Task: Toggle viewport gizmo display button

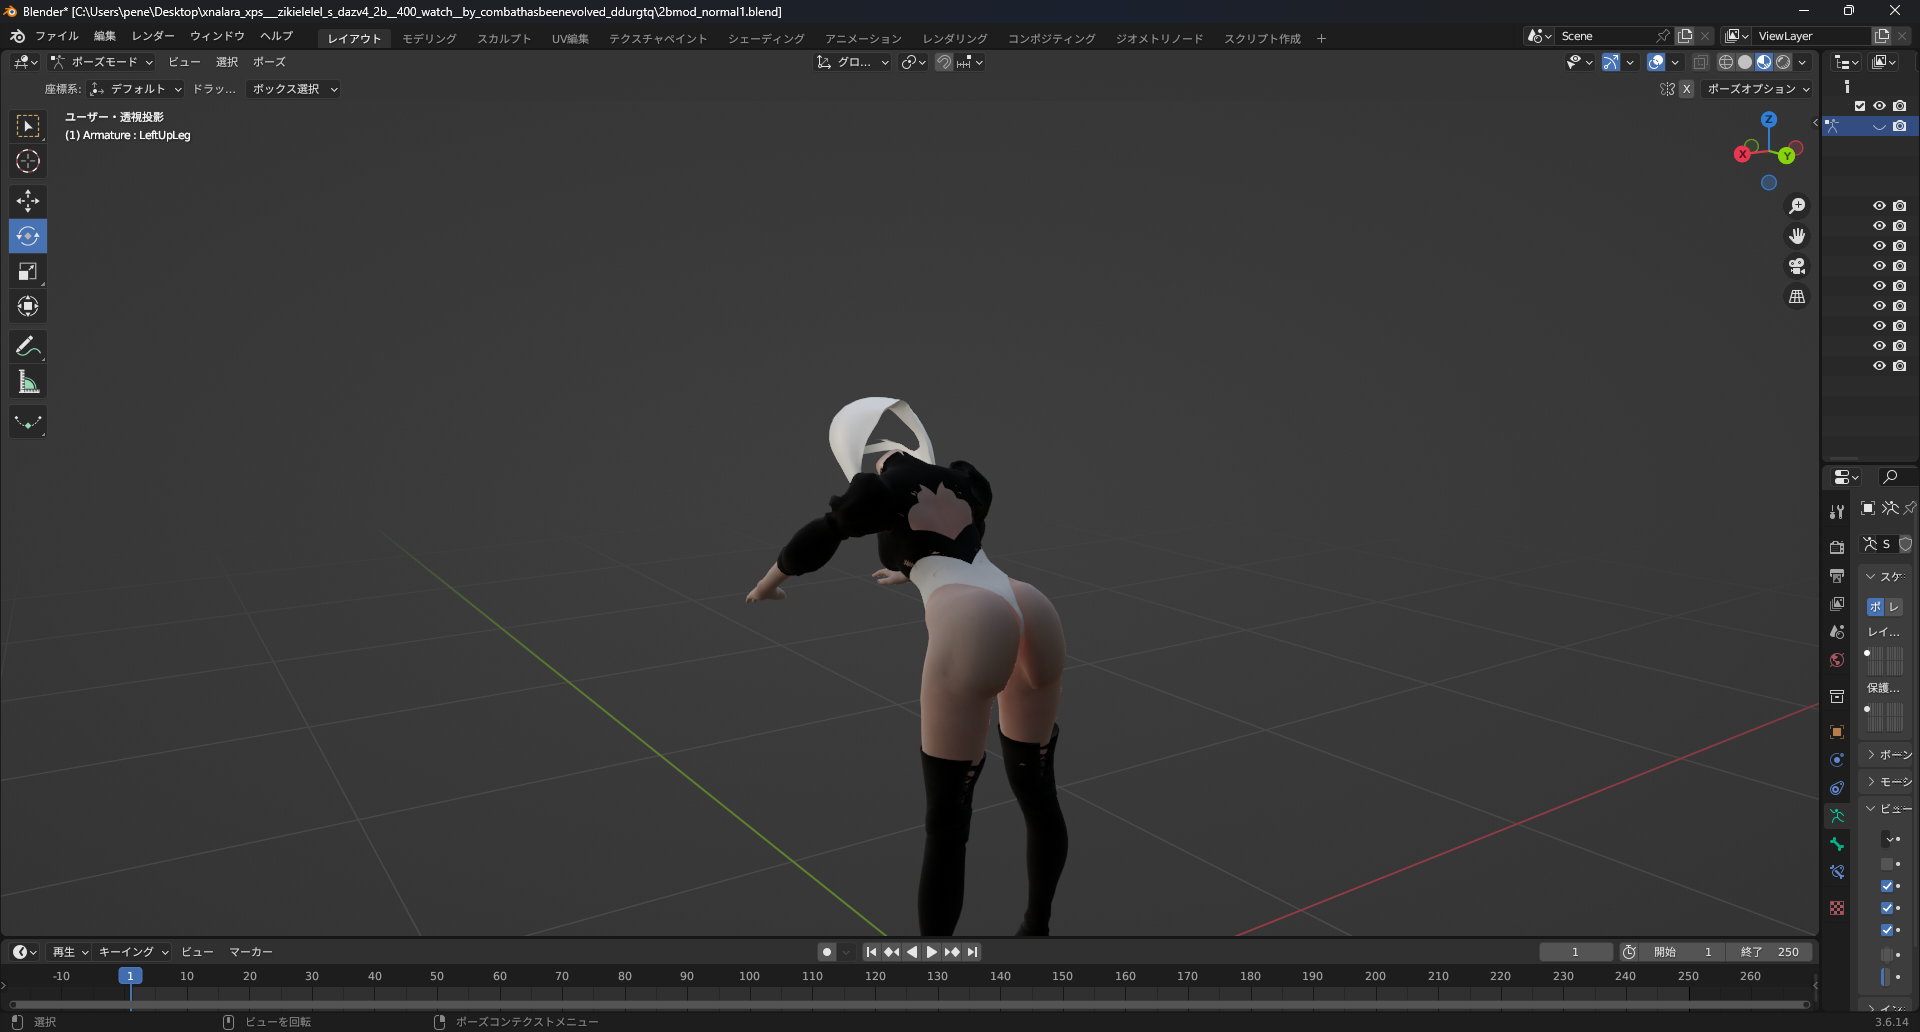Action: (x=1610, y=62)
